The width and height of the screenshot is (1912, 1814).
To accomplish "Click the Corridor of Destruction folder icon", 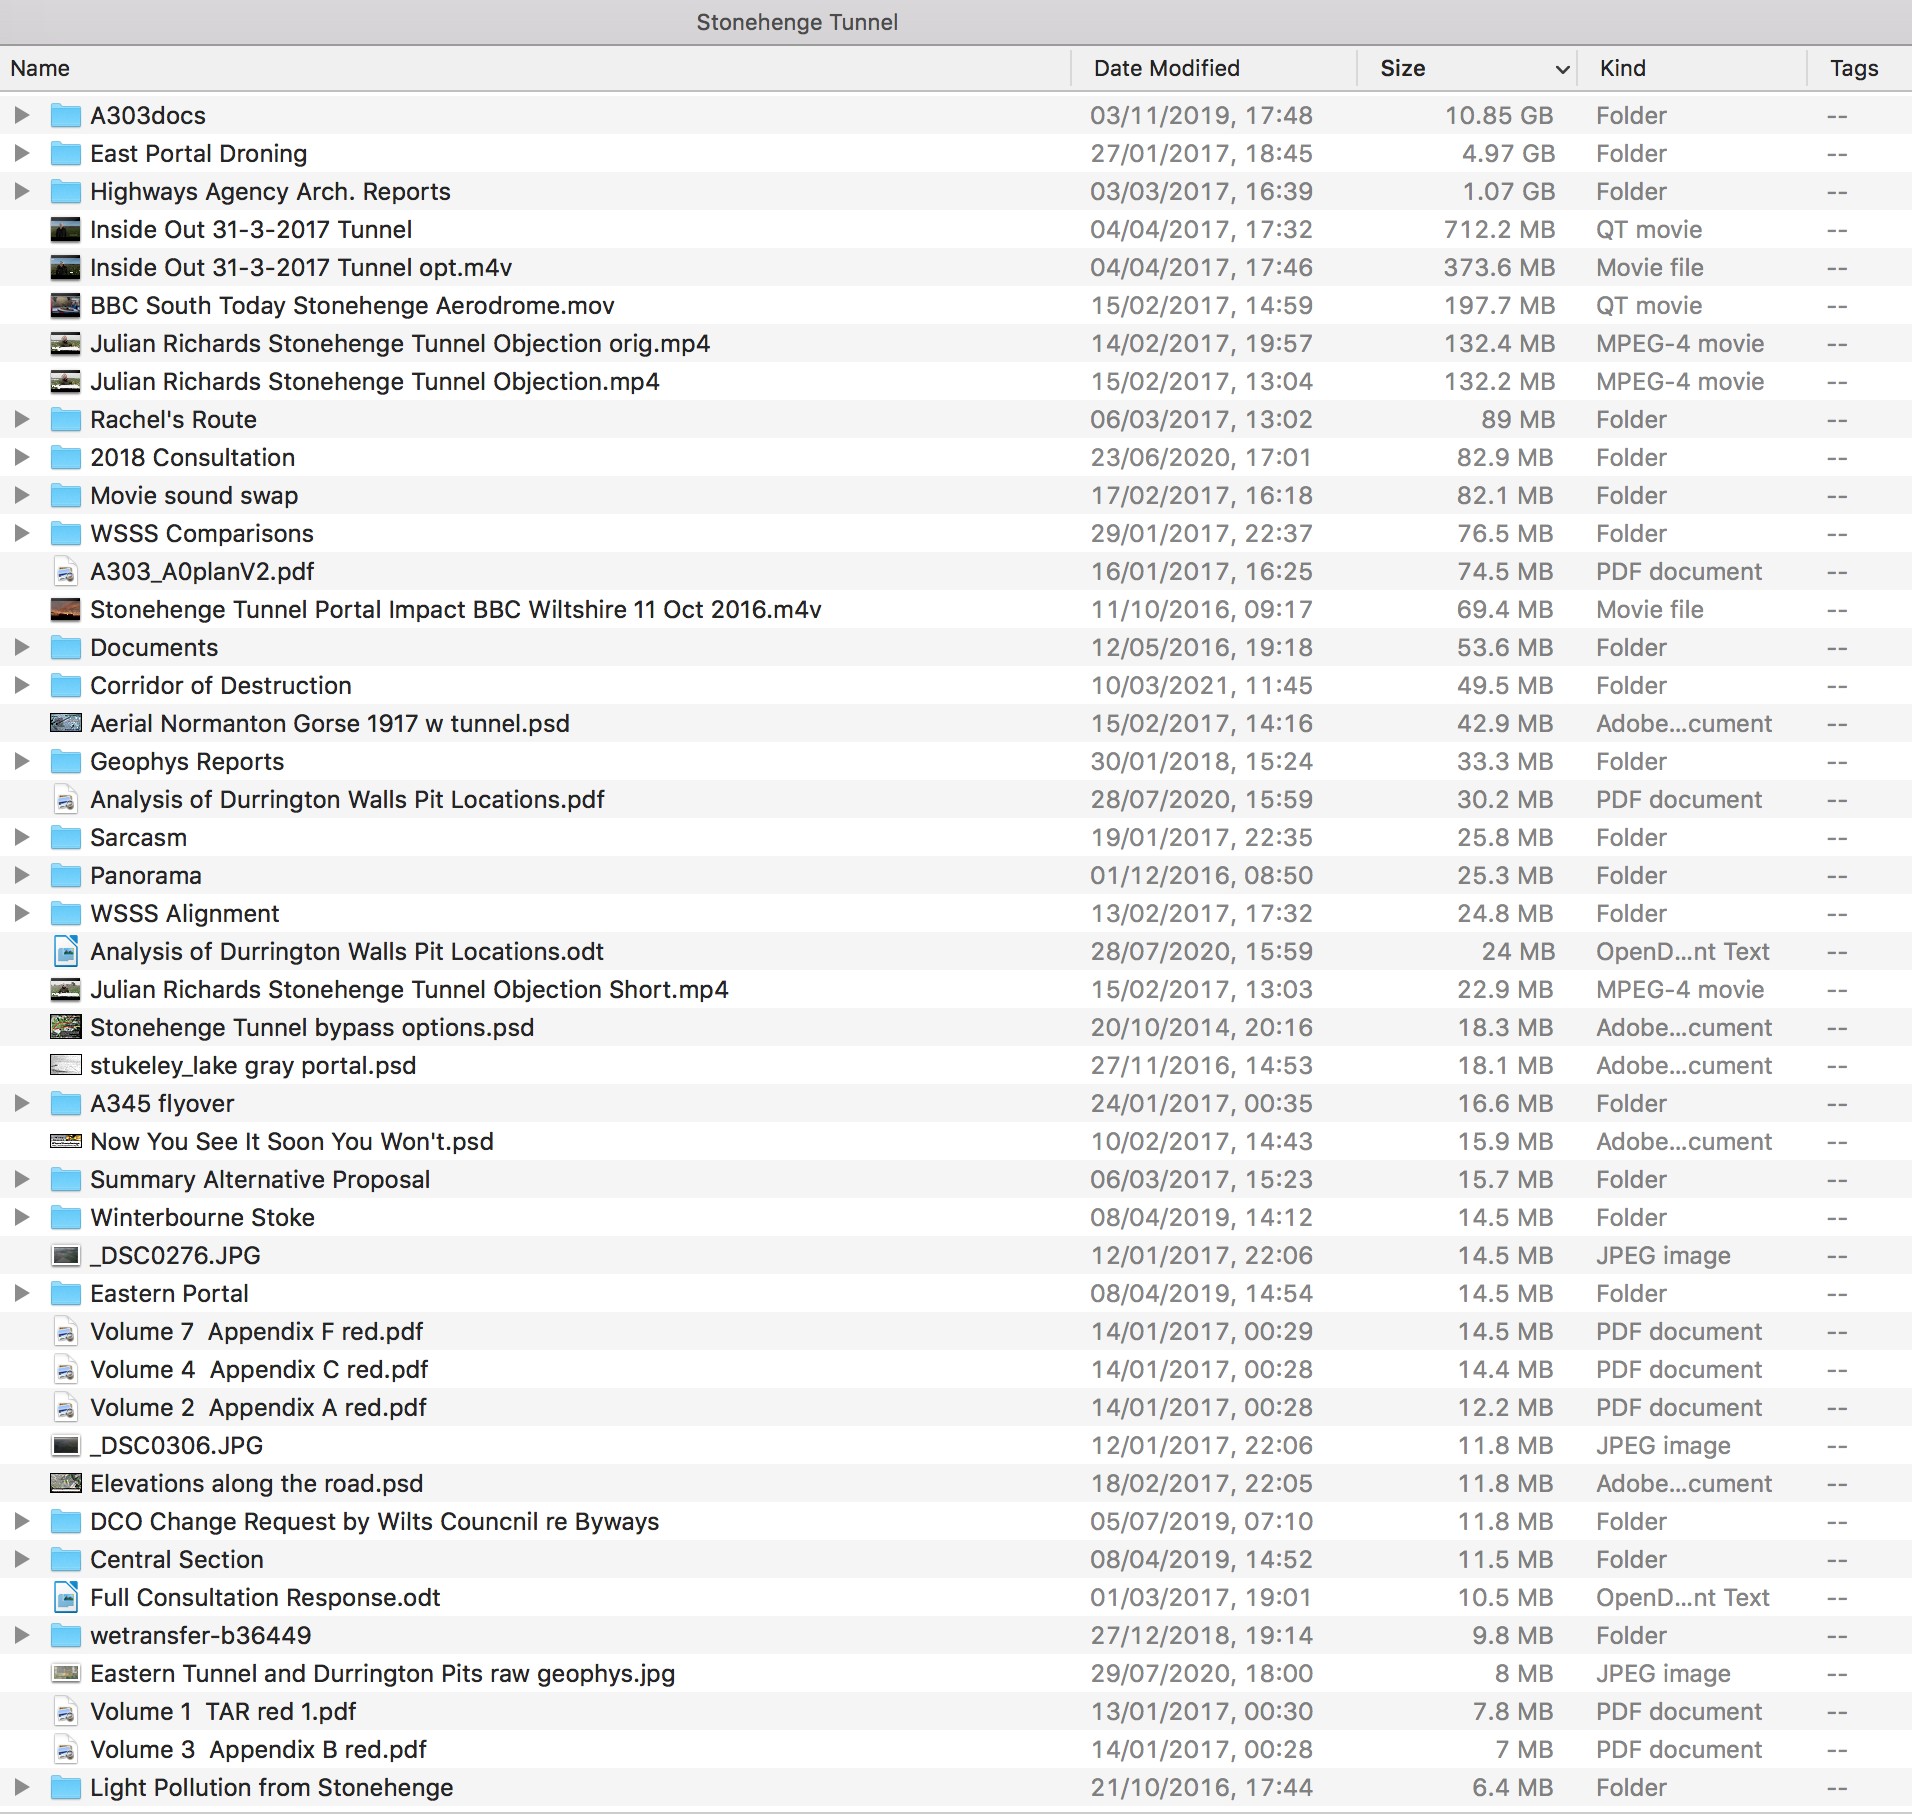I will tap(66, 686).
